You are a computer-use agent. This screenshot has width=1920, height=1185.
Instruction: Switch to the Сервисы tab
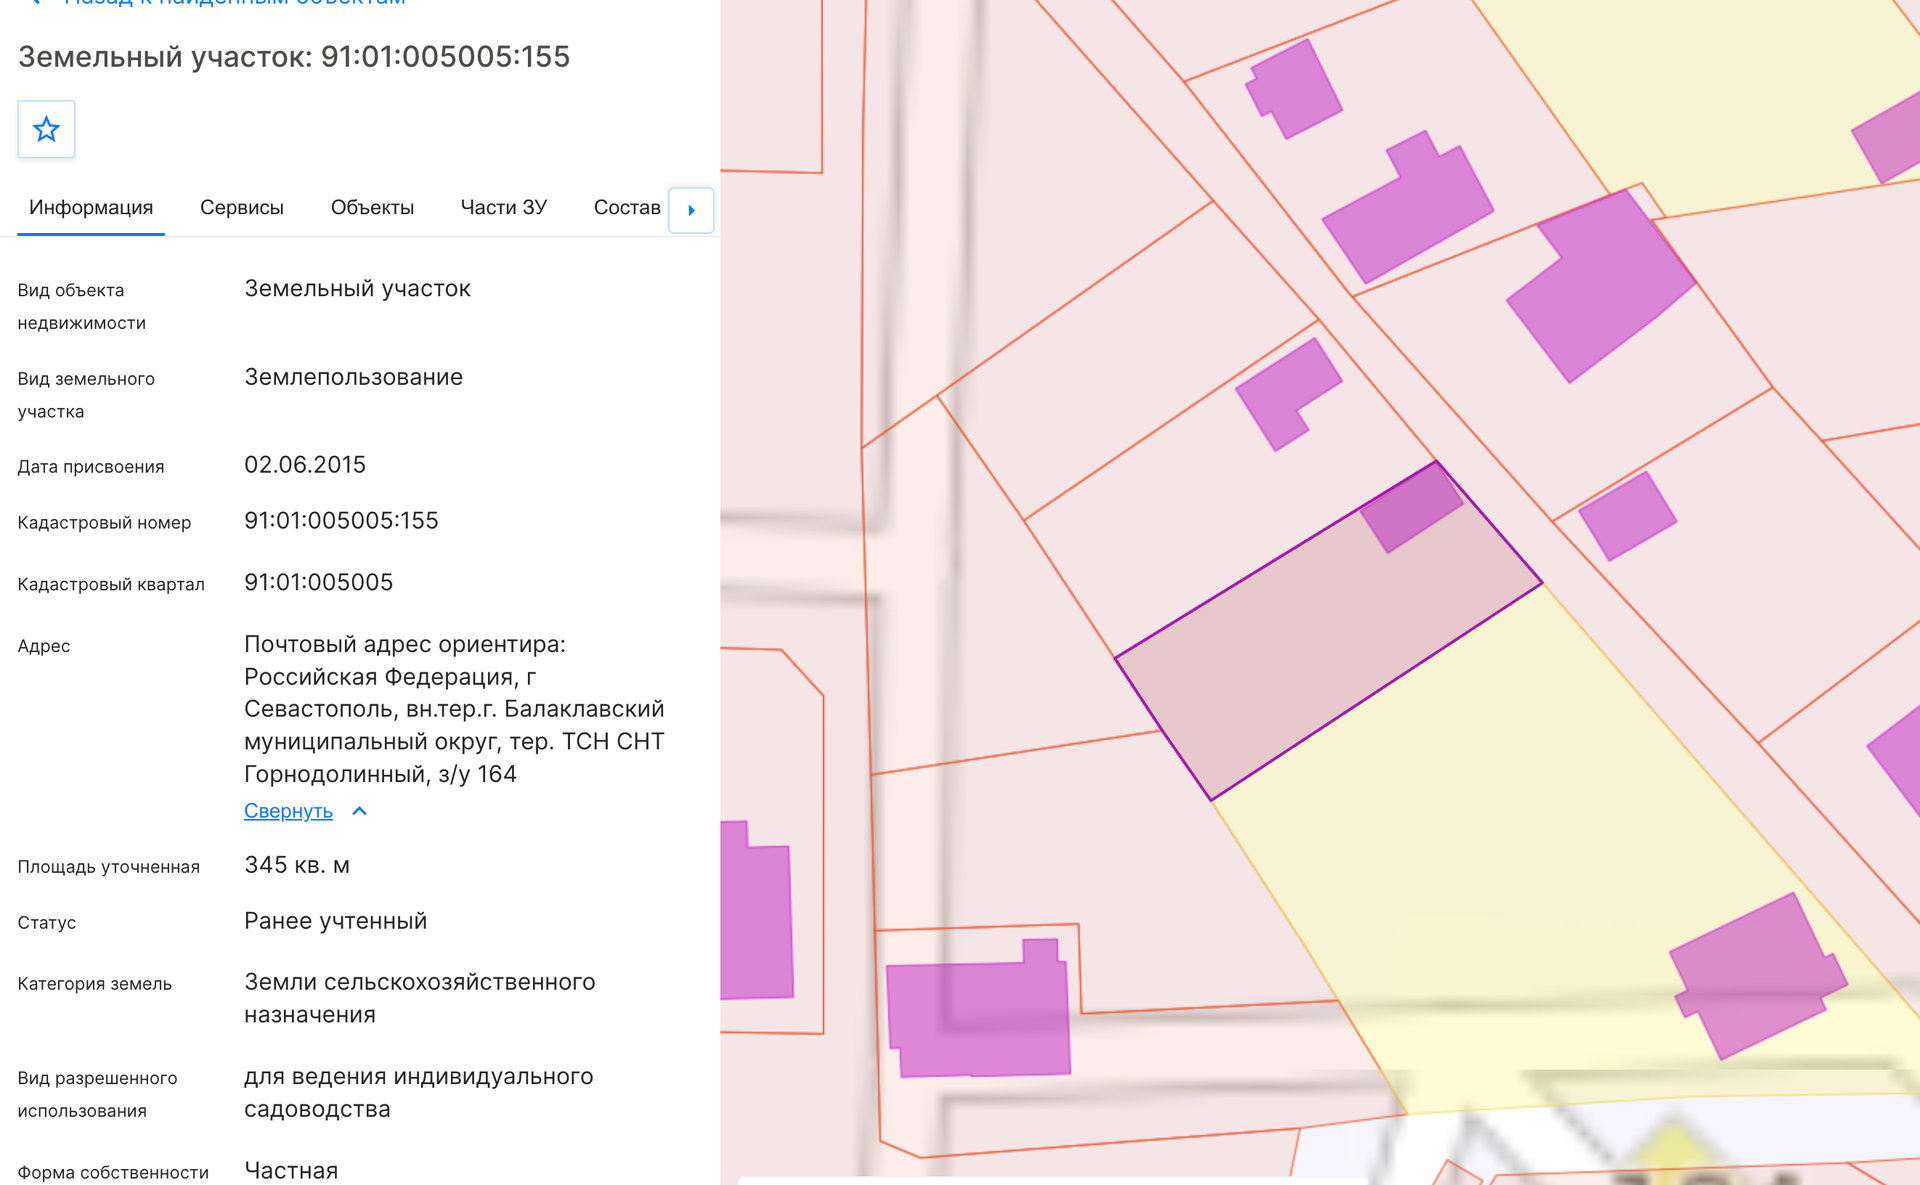[242, 208]
